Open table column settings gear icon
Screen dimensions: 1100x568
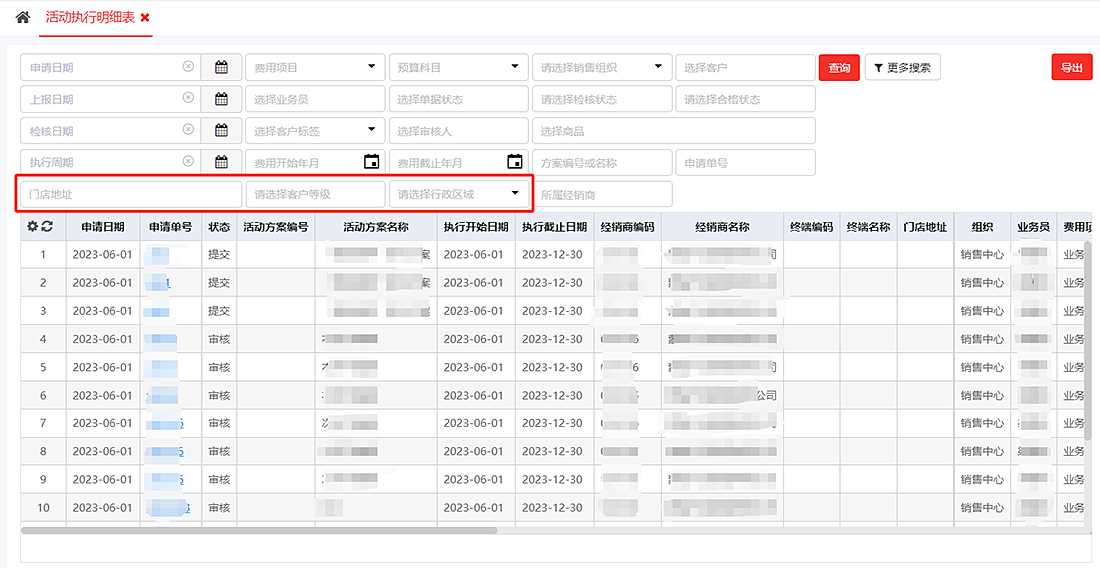coord(32,227)
